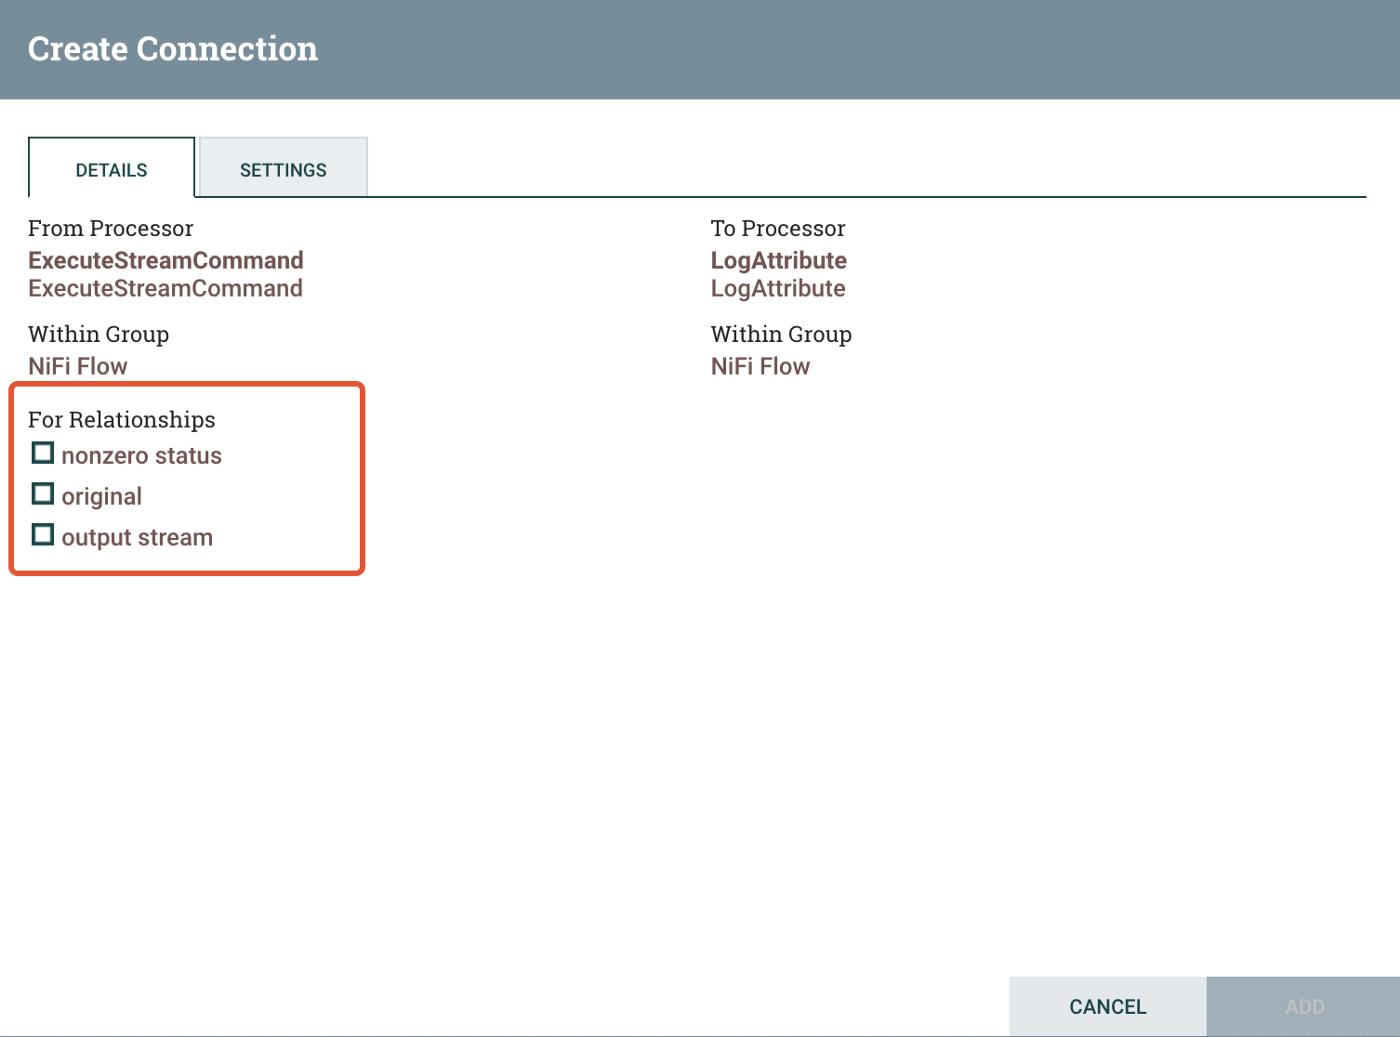Enable the nonzero status relationship checkbox
The image size is (1400, 1037).
pyautogui.click(x=43, y=454)
